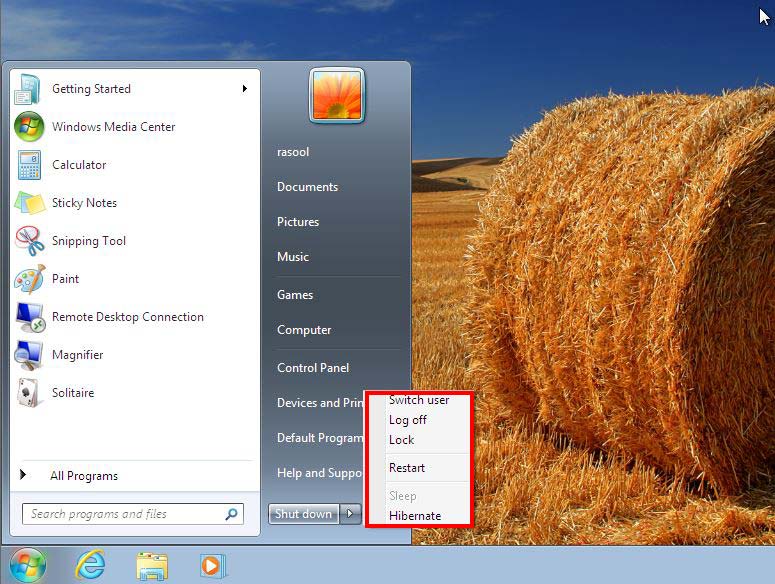This screenshot has width=775, height=584.
Task: Open the Calculator icon in Start menu
Action: pos(28,165)
